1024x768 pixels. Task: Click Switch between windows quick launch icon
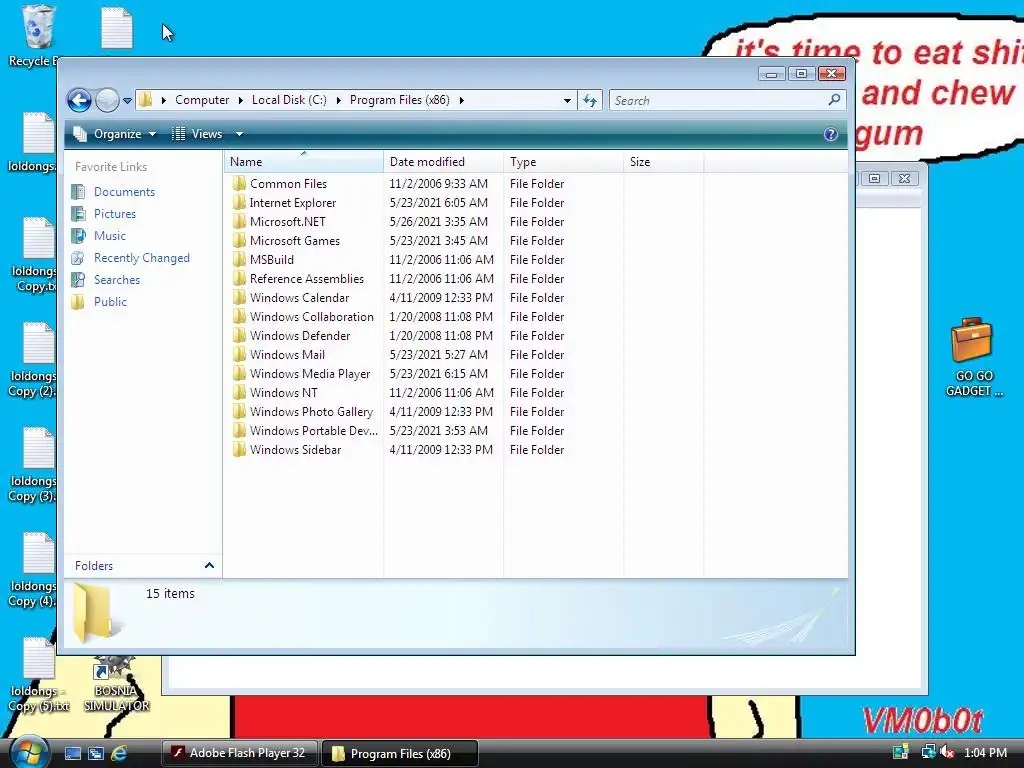click(96, 753)
